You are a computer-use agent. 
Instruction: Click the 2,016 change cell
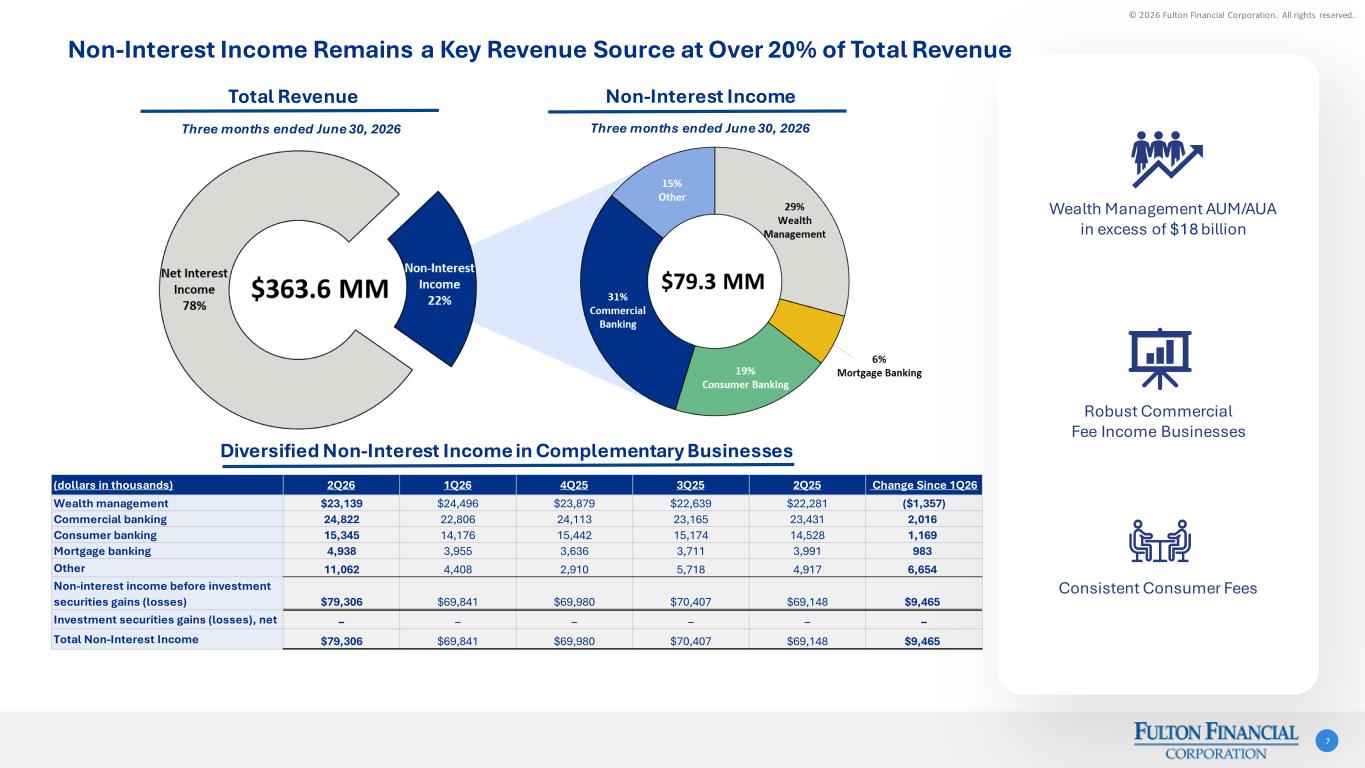pos(924,519)
